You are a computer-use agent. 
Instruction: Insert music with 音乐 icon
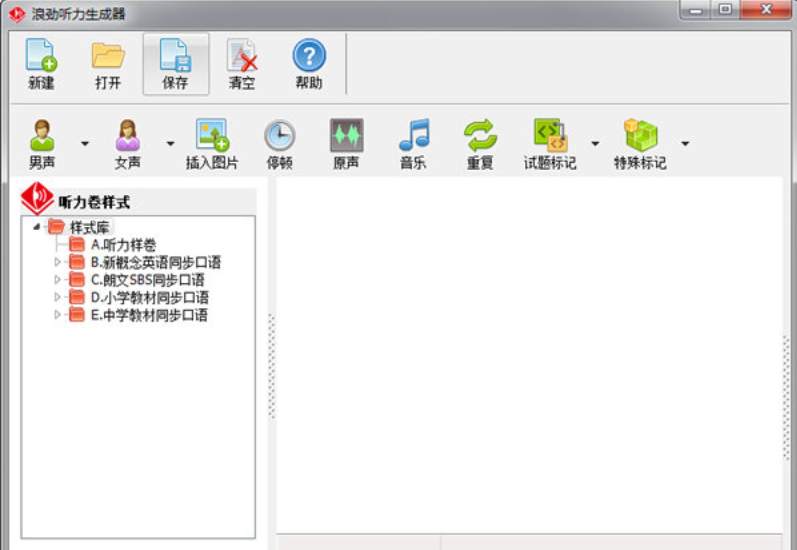tap(413, 144)
